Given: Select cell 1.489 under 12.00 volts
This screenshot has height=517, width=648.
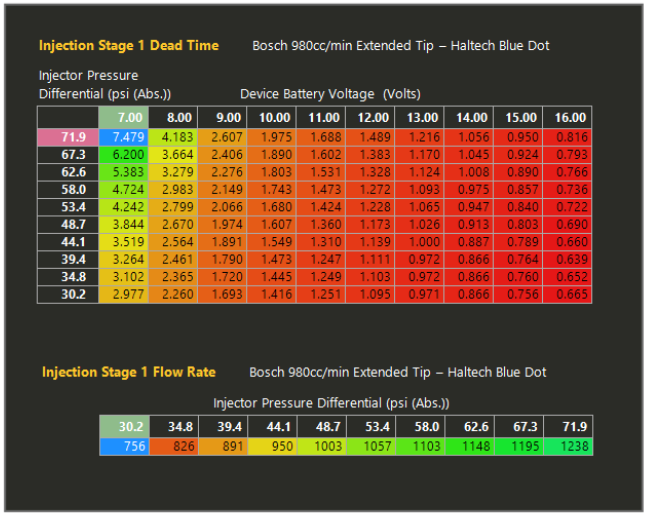Looking at the screenshot, I should 370,137.
